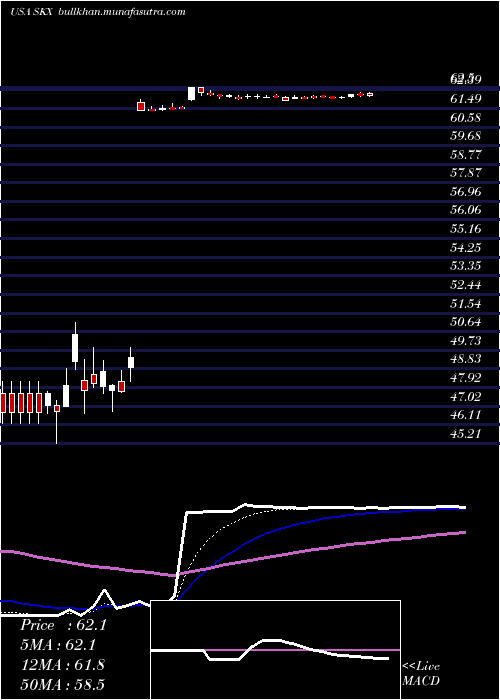This screenshot has height=700, width=500.
Task: Select the 51.54 price axis label
Action: point(465,304)
